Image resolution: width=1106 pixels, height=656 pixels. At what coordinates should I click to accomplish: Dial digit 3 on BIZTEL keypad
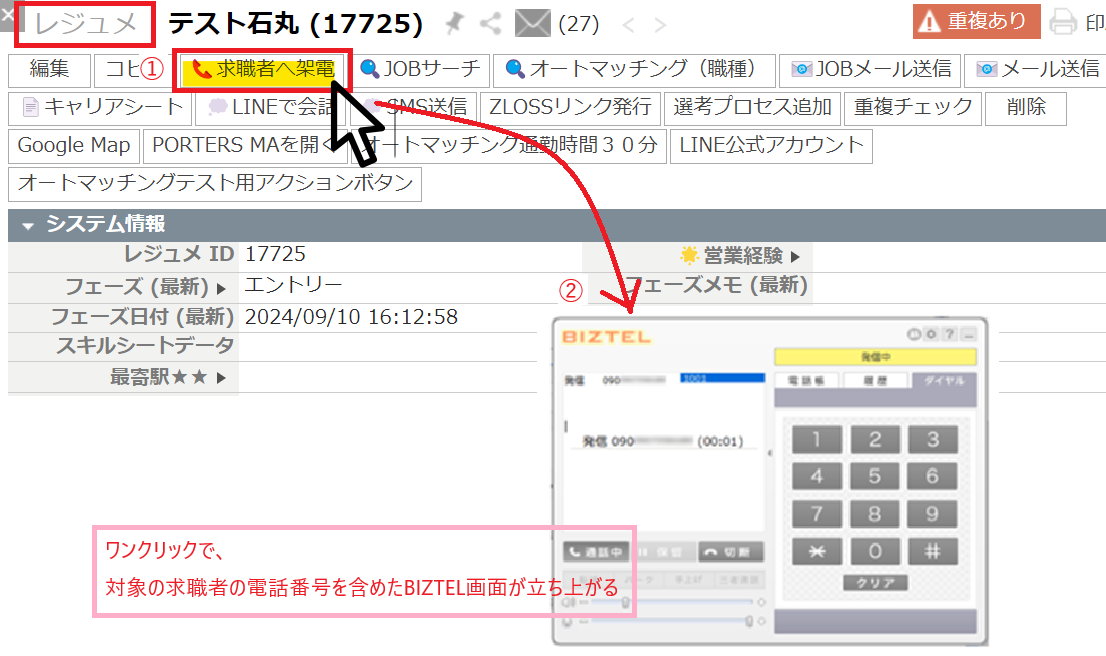point(932,439)
